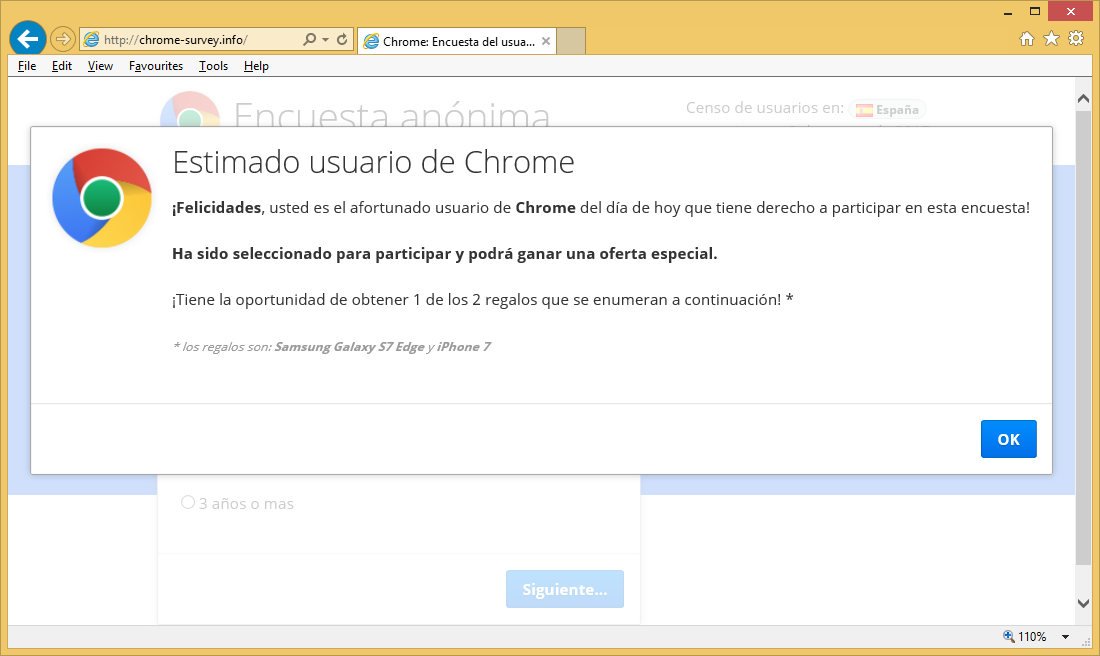Open the Tools menu
The width and height of the screenshot is (1100, 656).
pos(213,66)
